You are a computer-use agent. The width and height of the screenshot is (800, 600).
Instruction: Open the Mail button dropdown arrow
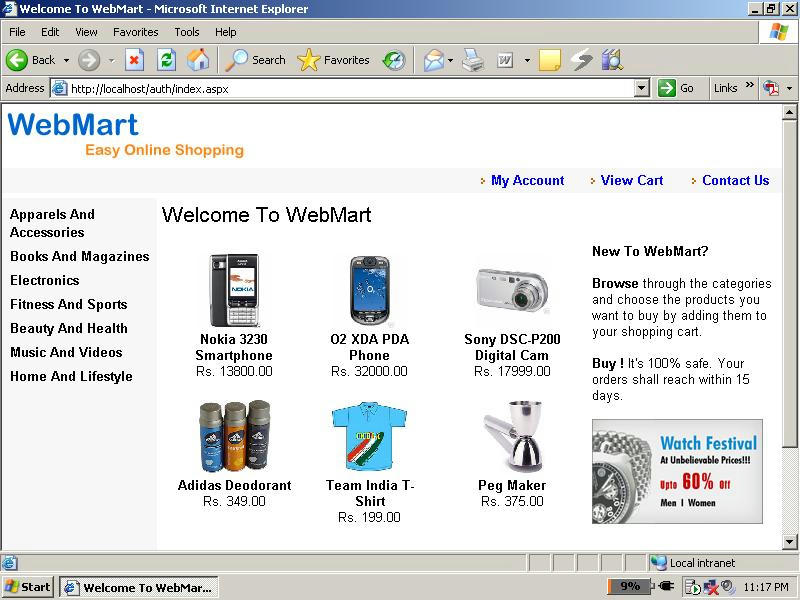(x=451, y=60)
